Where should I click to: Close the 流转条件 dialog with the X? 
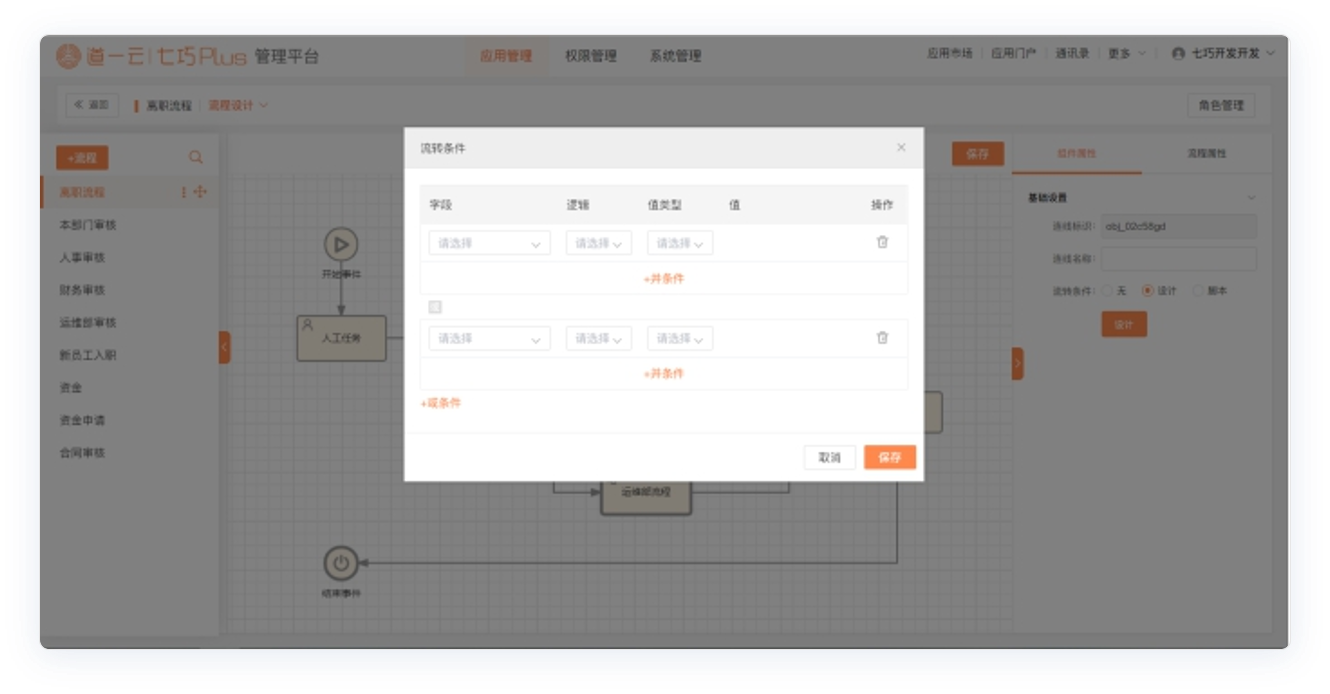pos(900,148)
